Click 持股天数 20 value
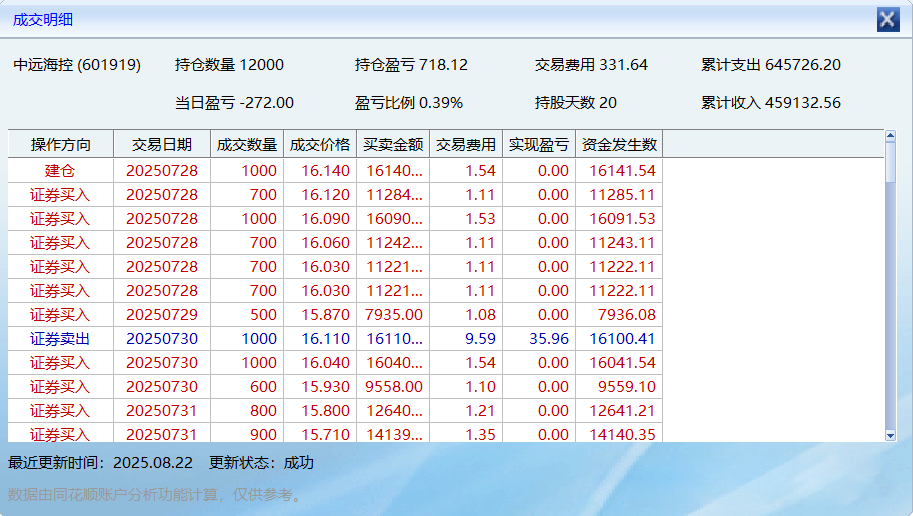Image resolution: width=913 pixels, height=516 pixels. coord(576,103)
